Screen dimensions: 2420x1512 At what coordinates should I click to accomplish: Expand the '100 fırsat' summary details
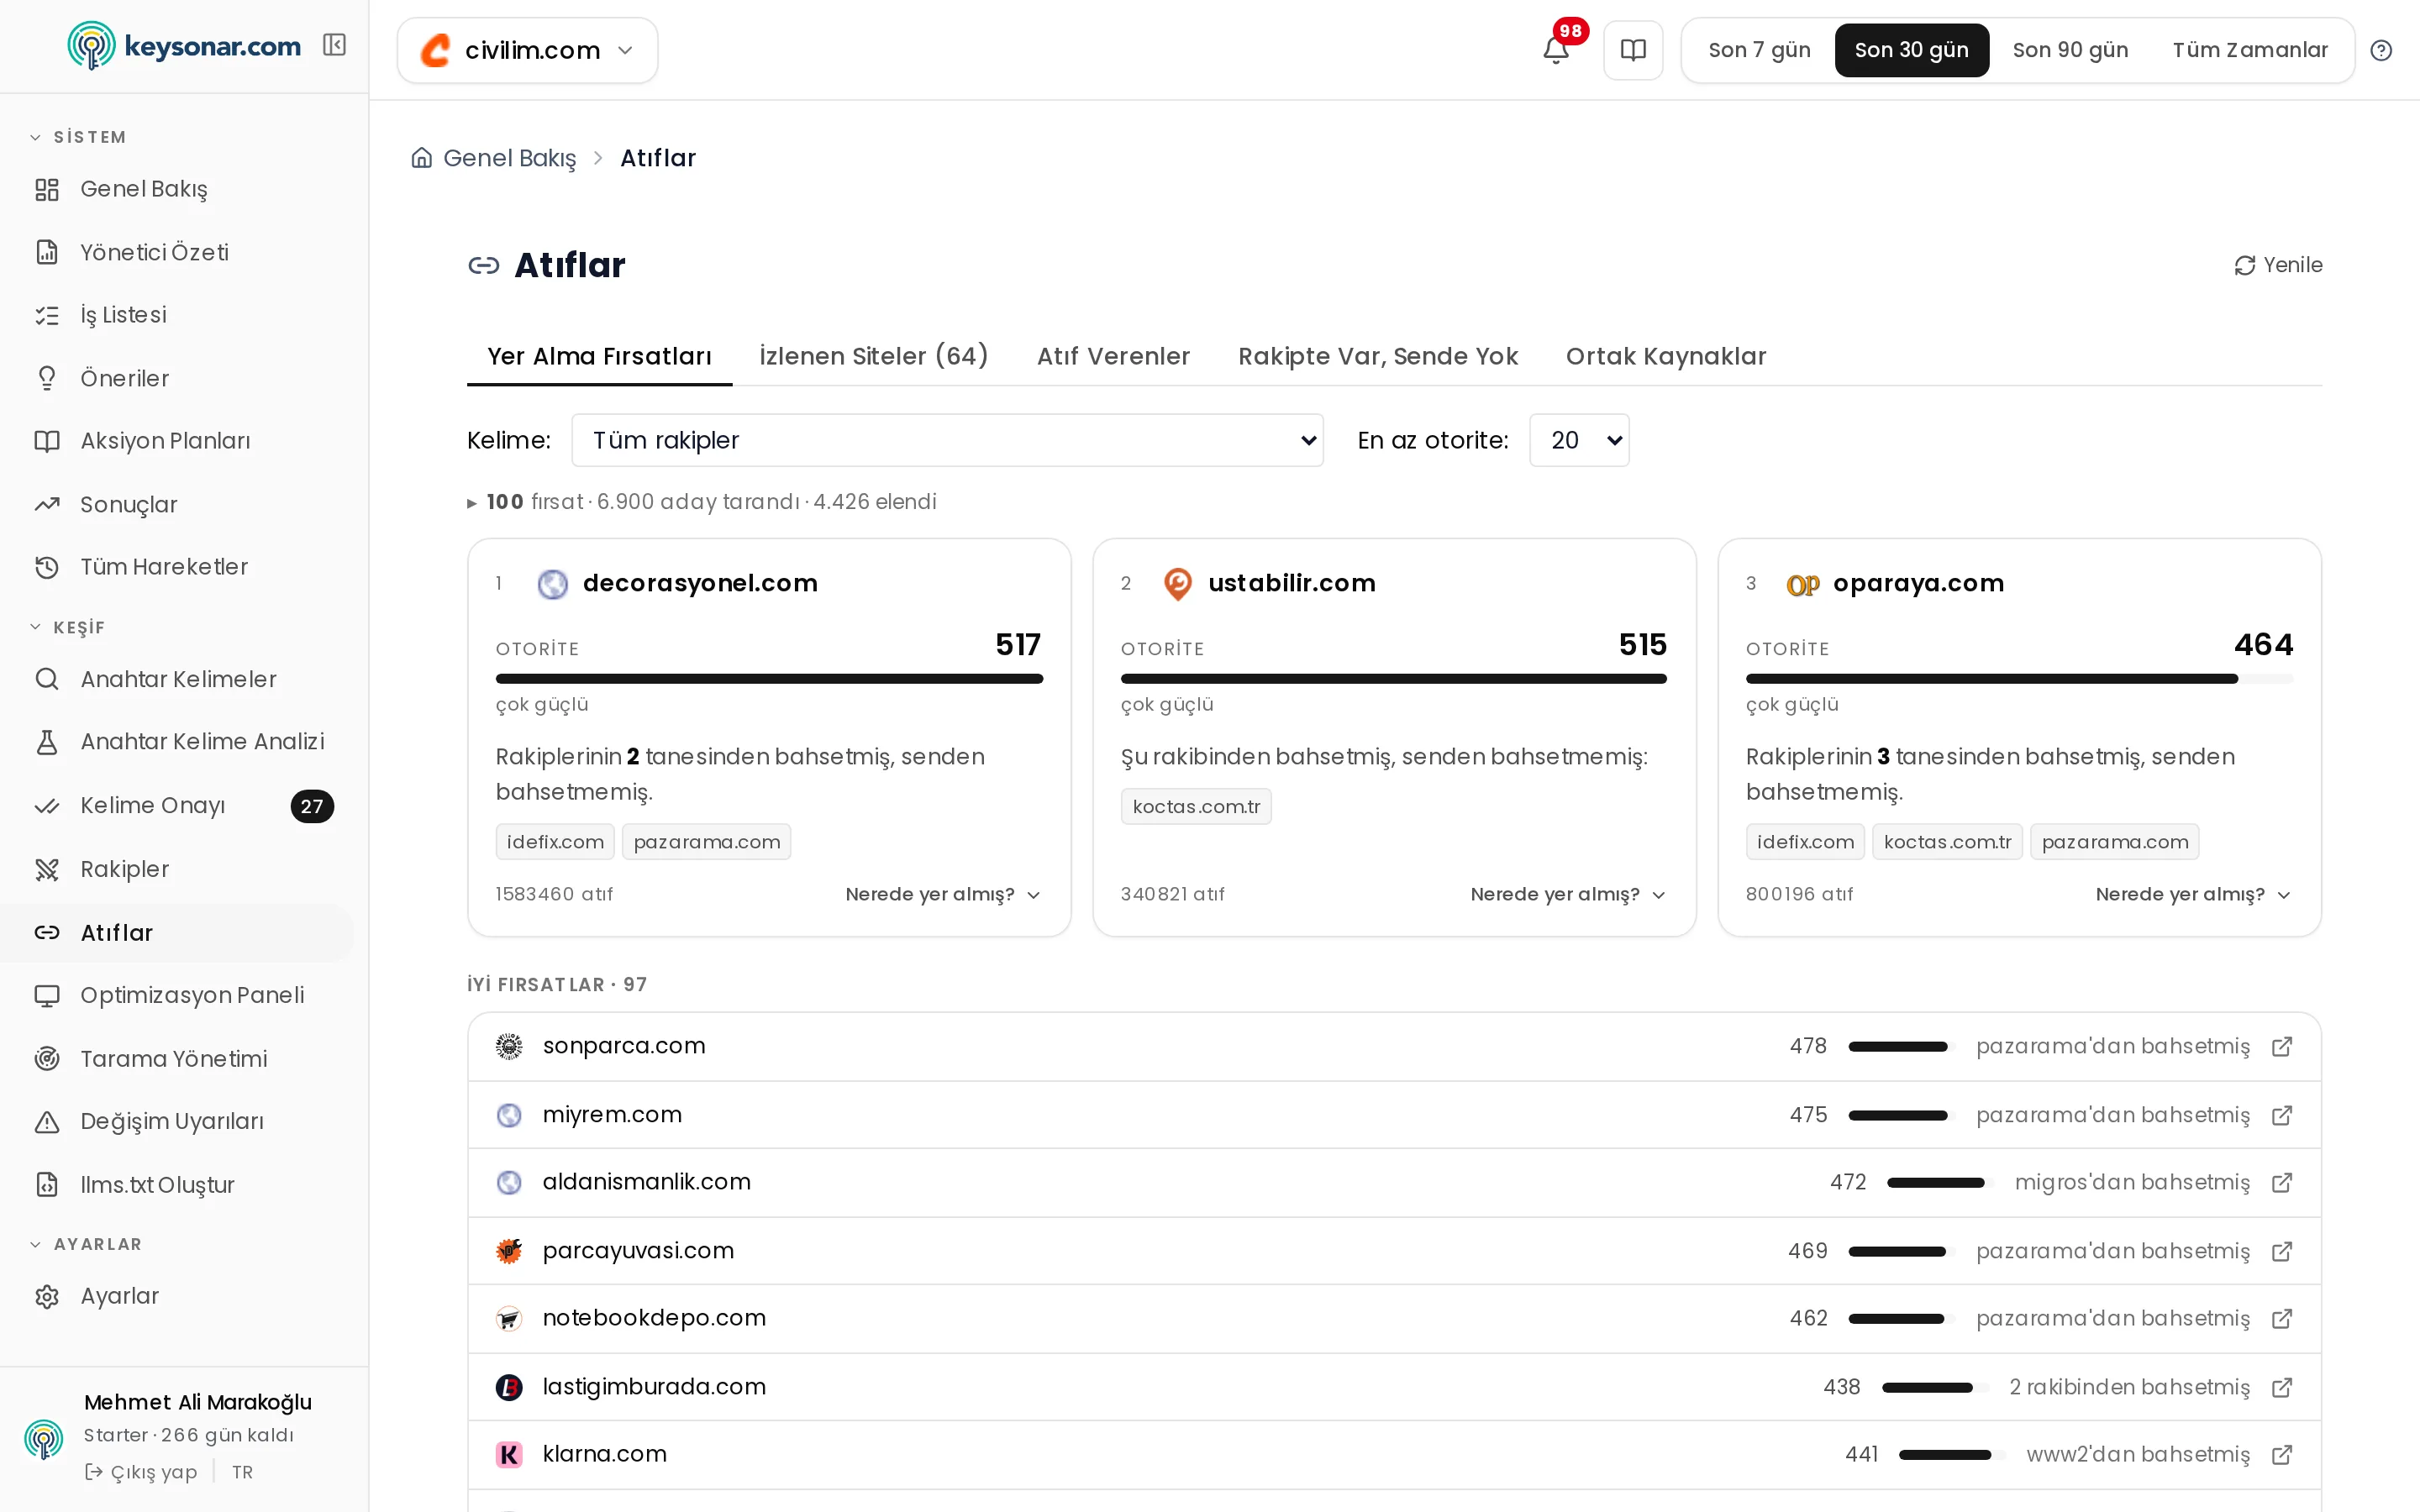[x=701, y=502]
